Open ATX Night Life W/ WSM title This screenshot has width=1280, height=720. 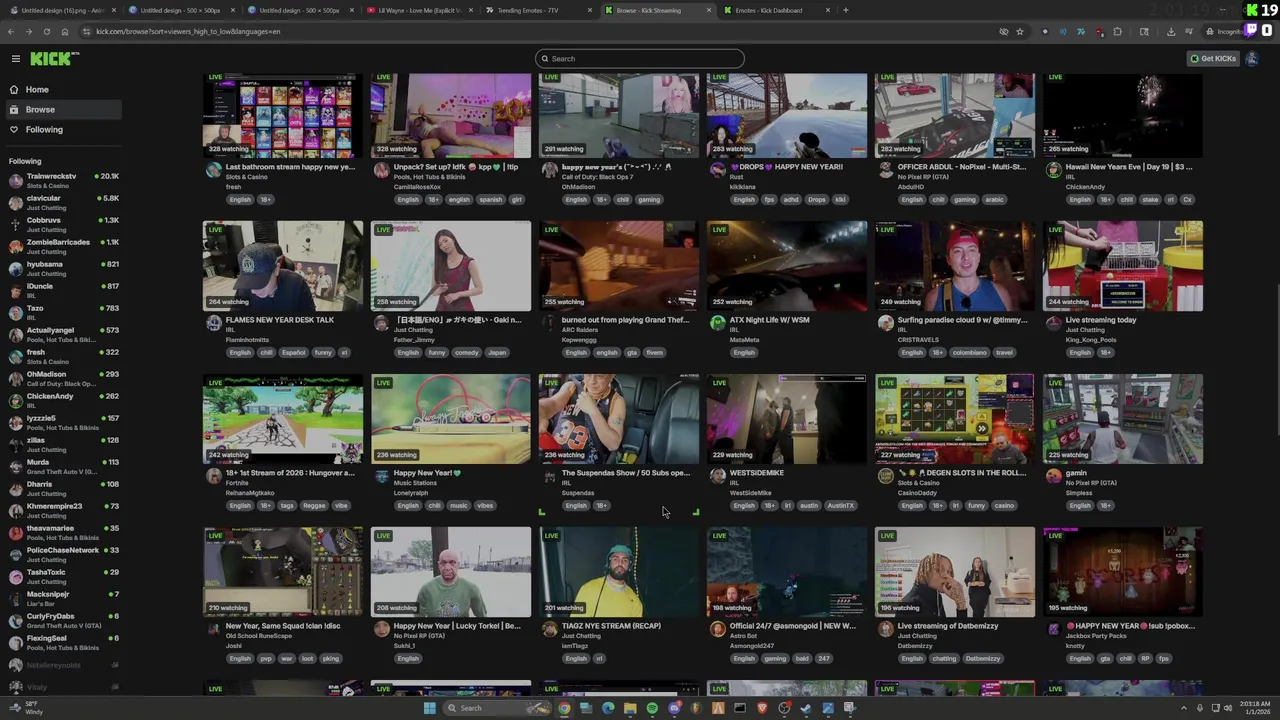(x=769, y=320)
